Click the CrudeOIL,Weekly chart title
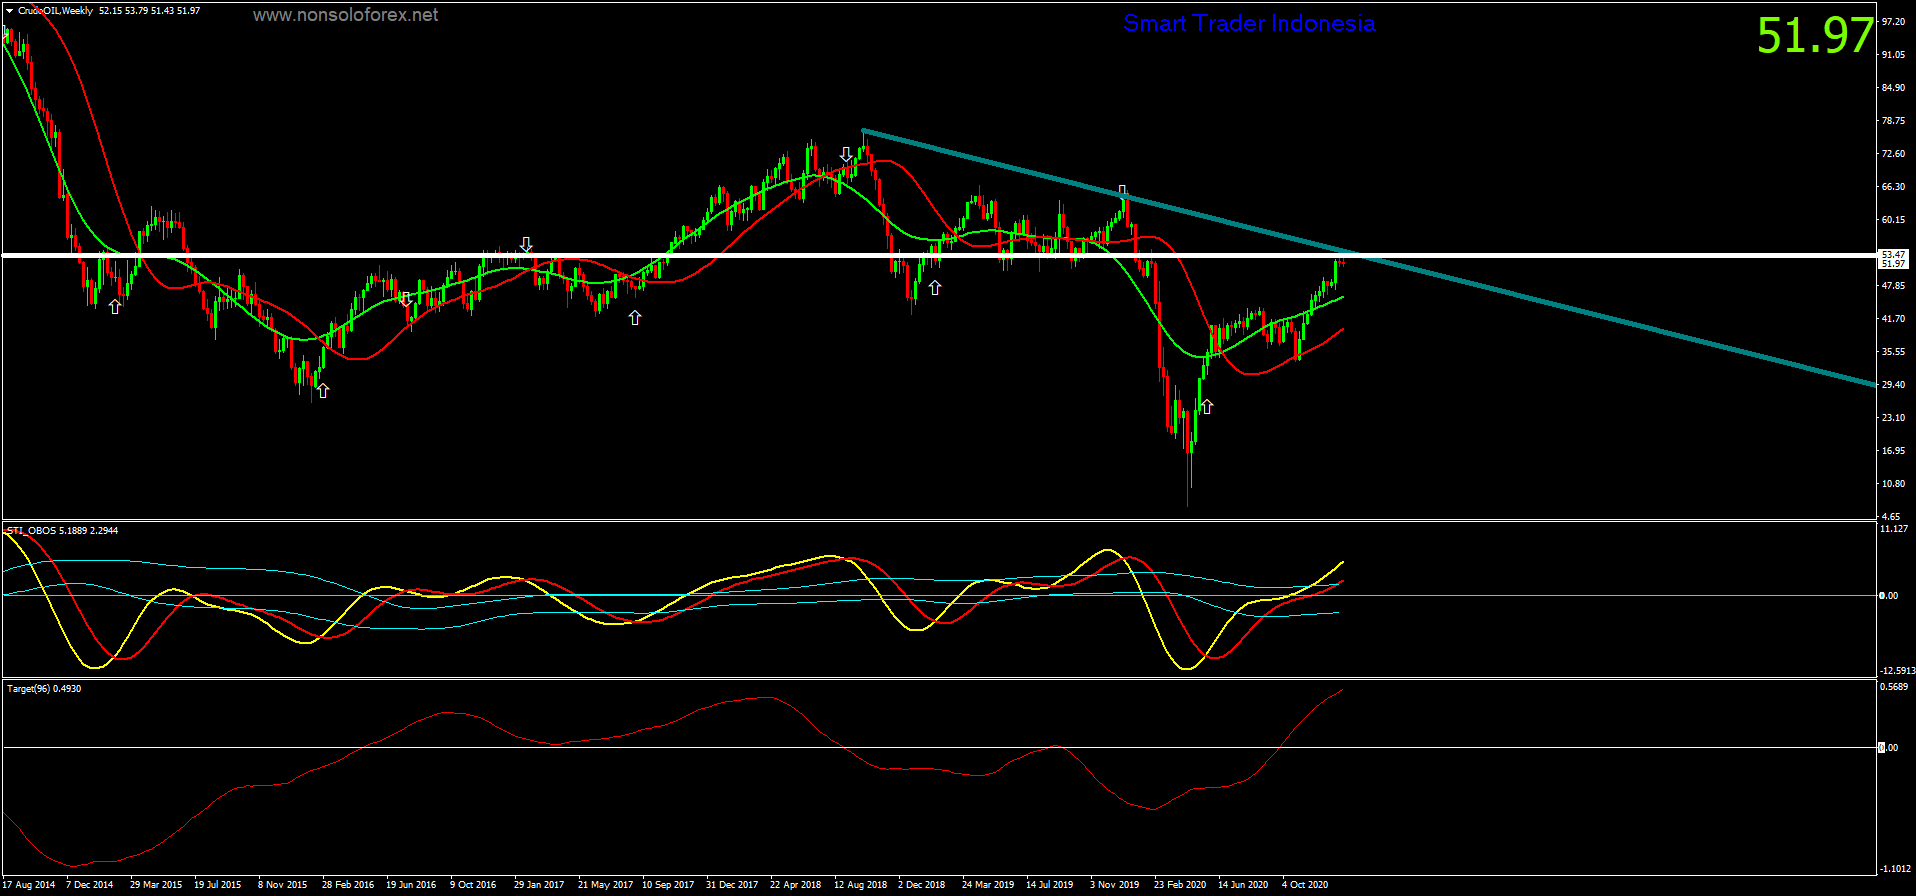The width and height of the screenshot is (1916, 896). pyautogui.click(x=55, y=11)
